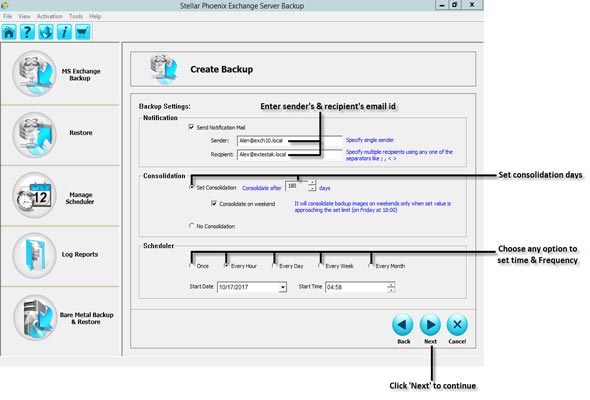The image size is (590, 400).
Task: Open the File menu
Action: 8,17
